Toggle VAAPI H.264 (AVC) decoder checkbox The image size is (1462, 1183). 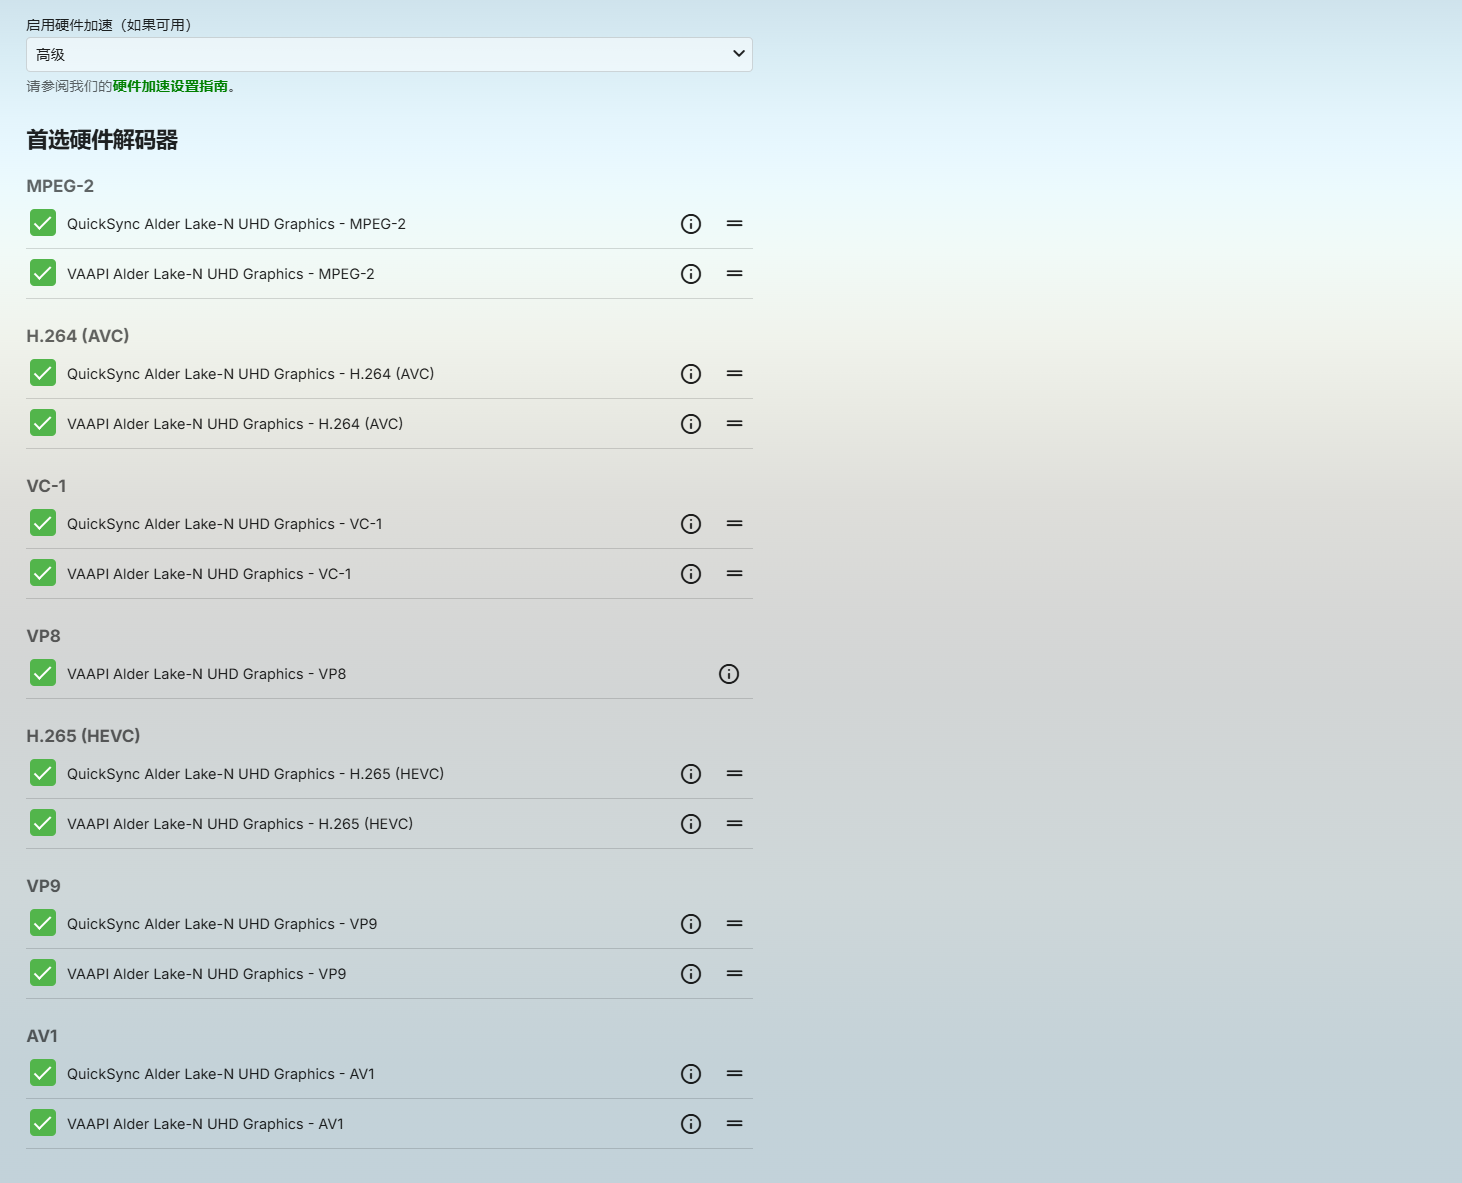pos(43,423)
